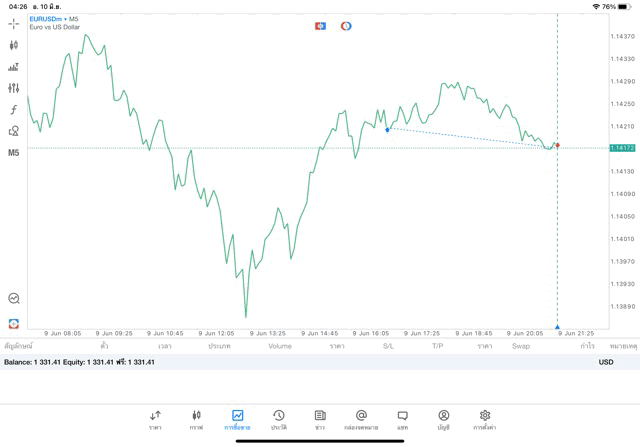
Task: Open the ข่าว (News) tab
Action: (x=320, y=419)
